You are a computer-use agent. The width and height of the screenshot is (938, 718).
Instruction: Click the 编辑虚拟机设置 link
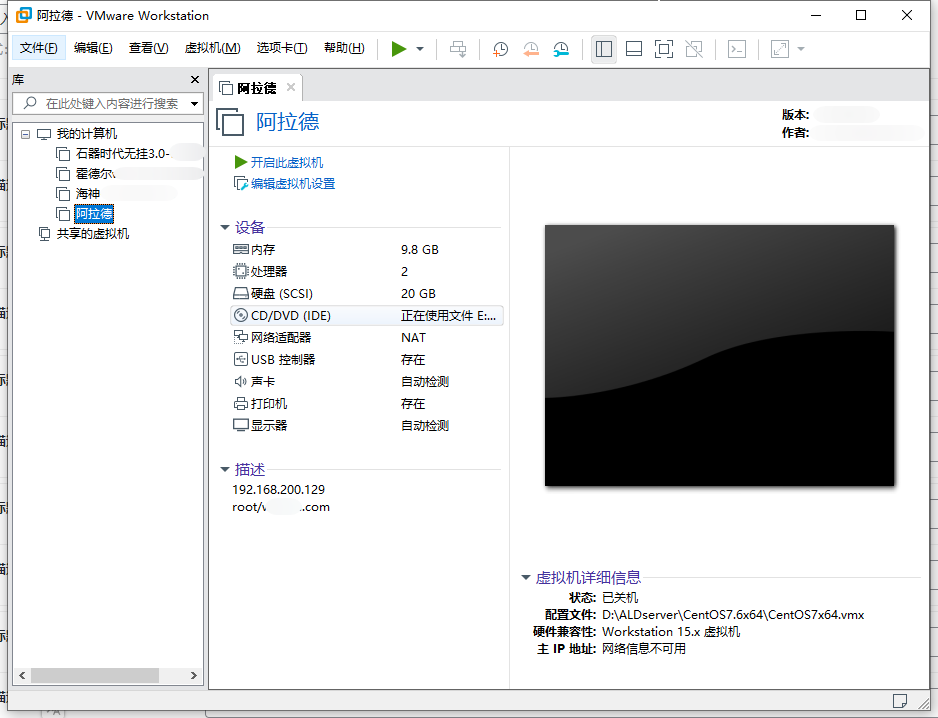click(x=293, y=184)
